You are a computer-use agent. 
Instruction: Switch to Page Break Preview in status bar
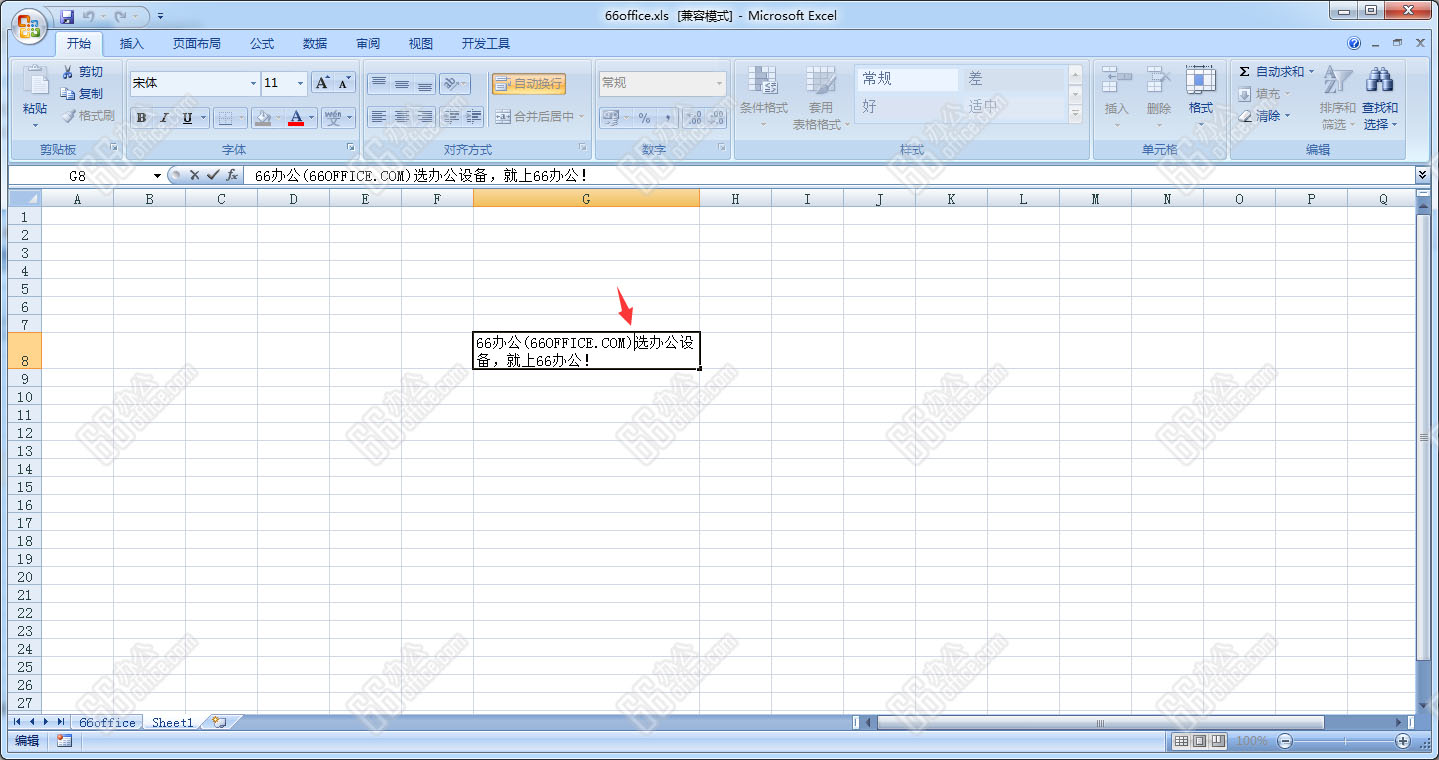pyautogui.click(x=1217, y=741)
